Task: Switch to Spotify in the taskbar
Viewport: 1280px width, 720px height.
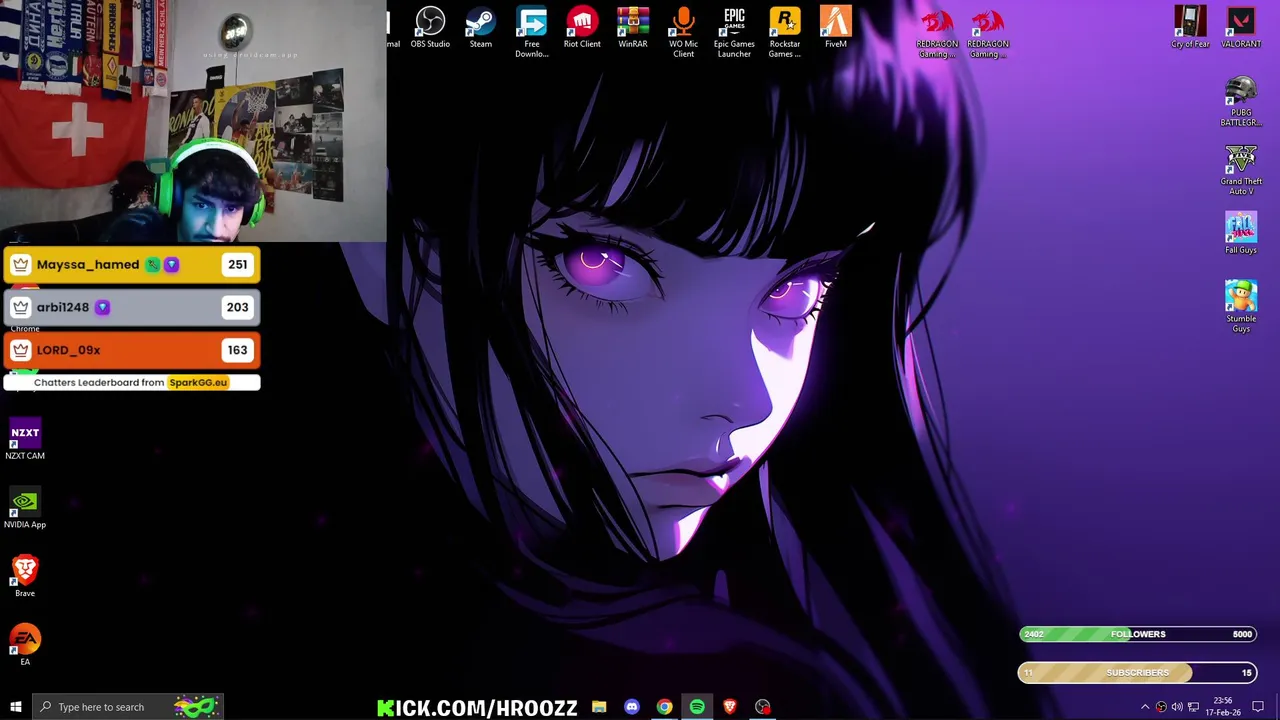Action: point(697,707)
